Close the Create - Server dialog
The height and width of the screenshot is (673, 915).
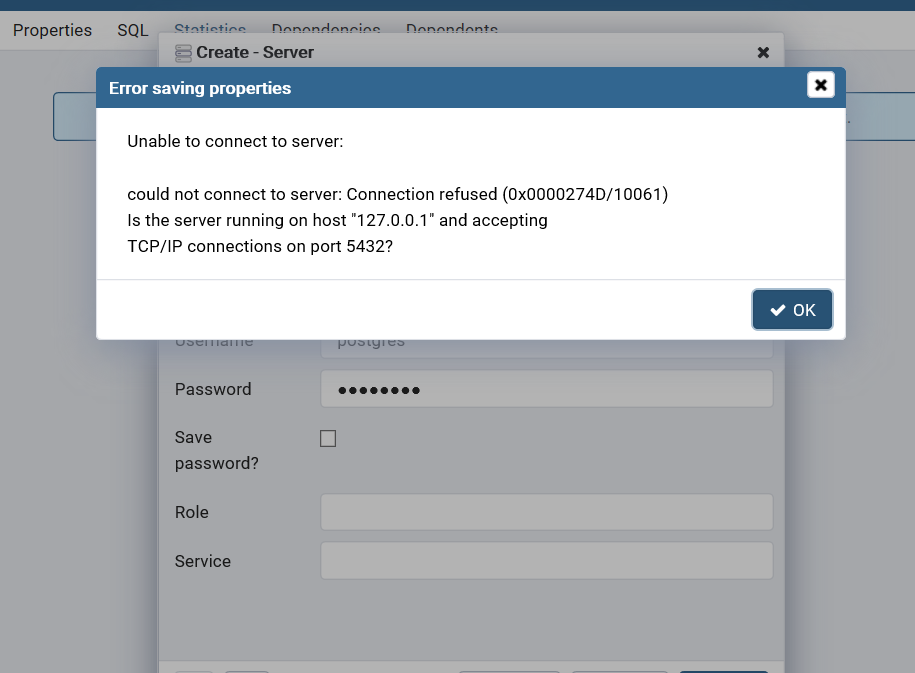763,53
